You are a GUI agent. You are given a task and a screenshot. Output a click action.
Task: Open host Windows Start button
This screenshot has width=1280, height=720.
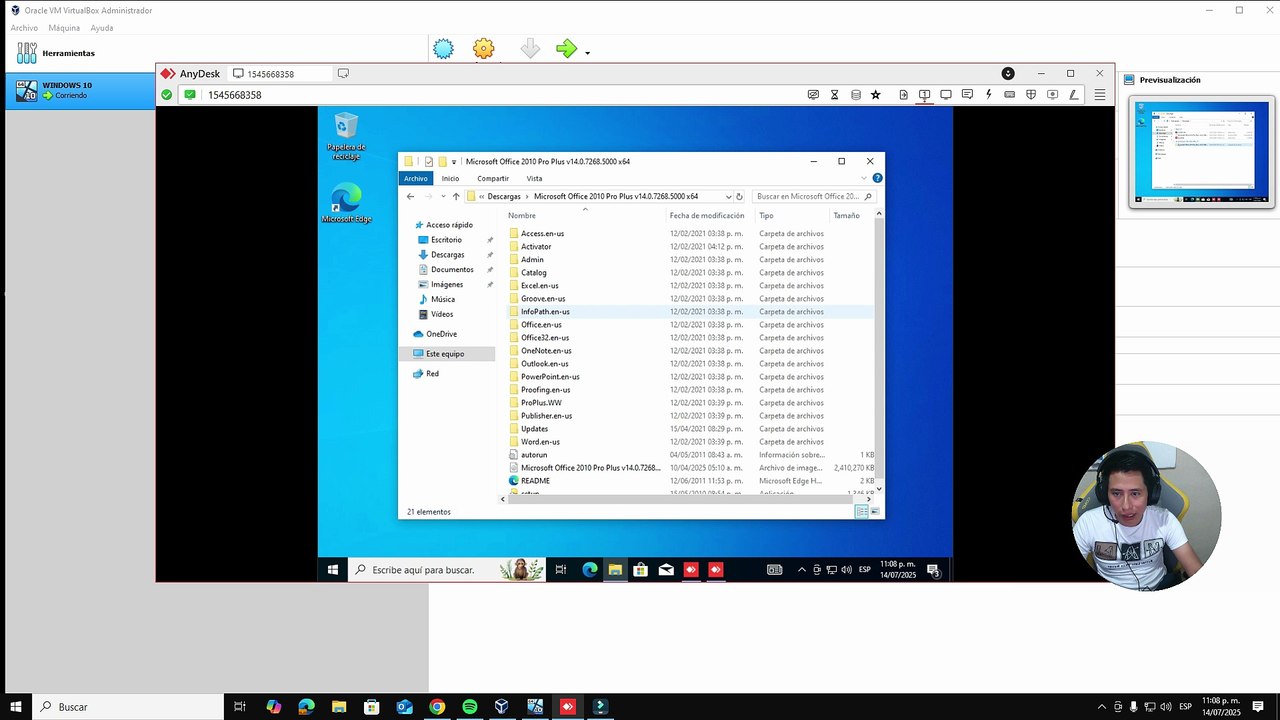click(16, 707)
